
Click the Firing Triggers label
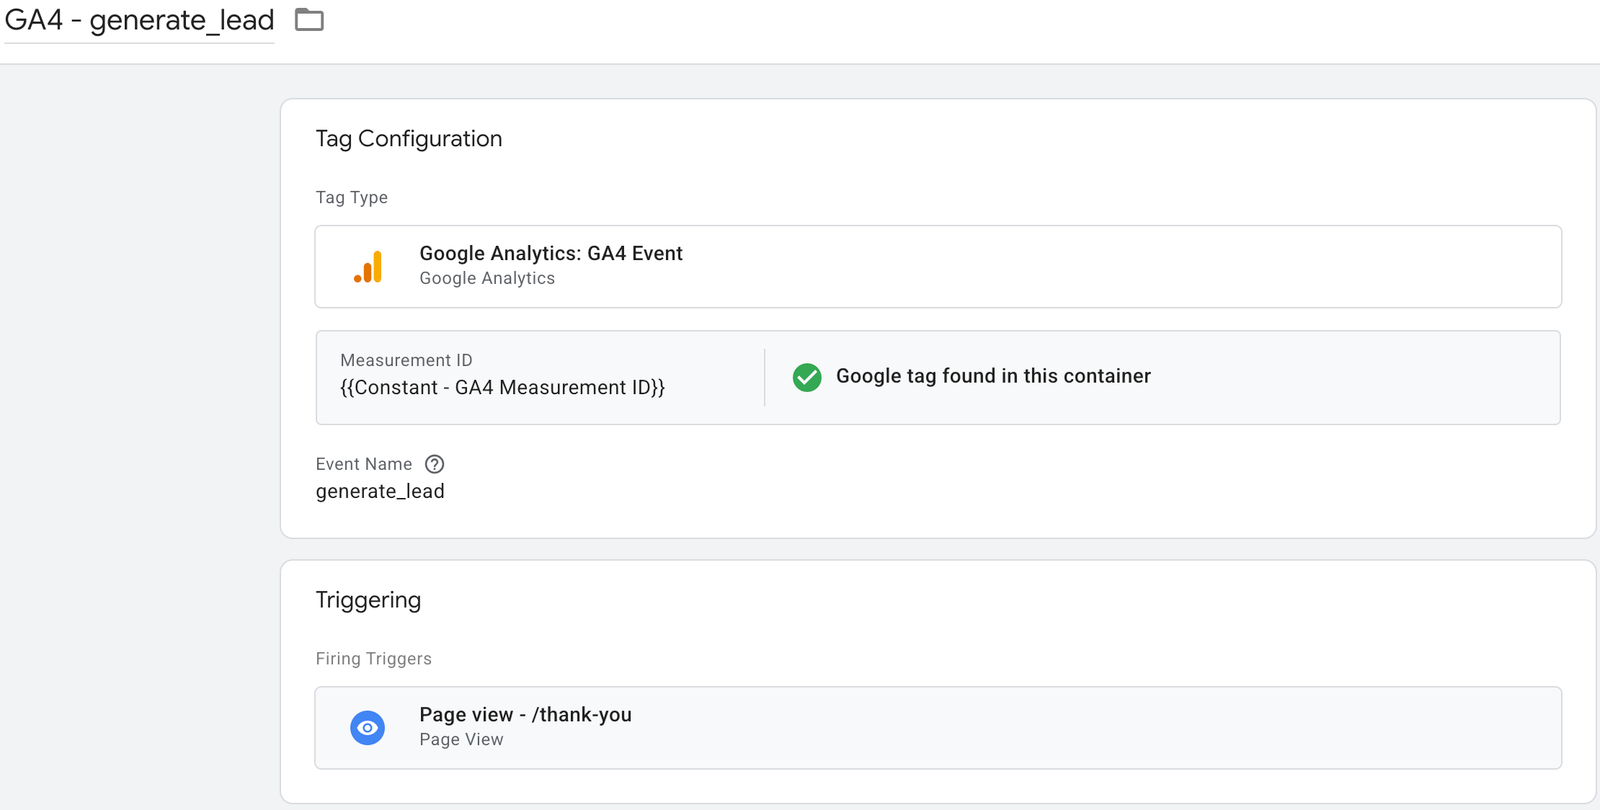[x=374, y=659]
